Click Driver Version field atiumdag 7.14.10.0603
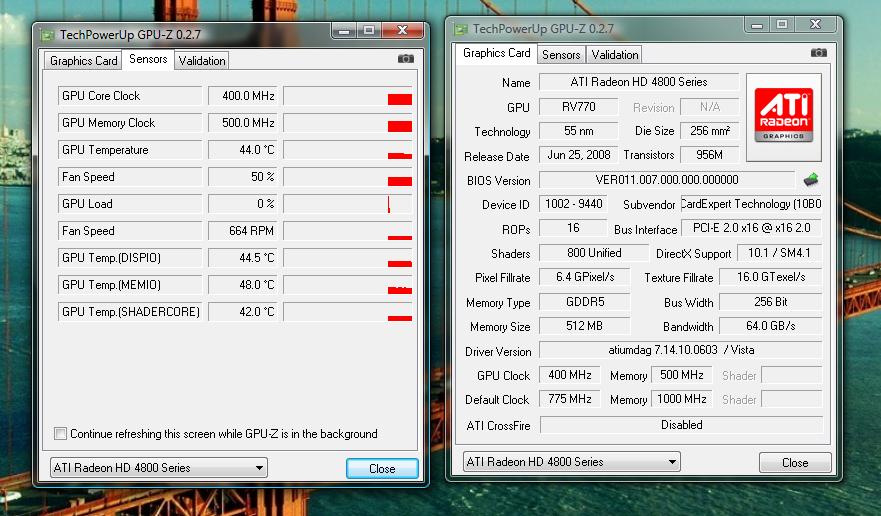881x516 pixels. [680, 350]
